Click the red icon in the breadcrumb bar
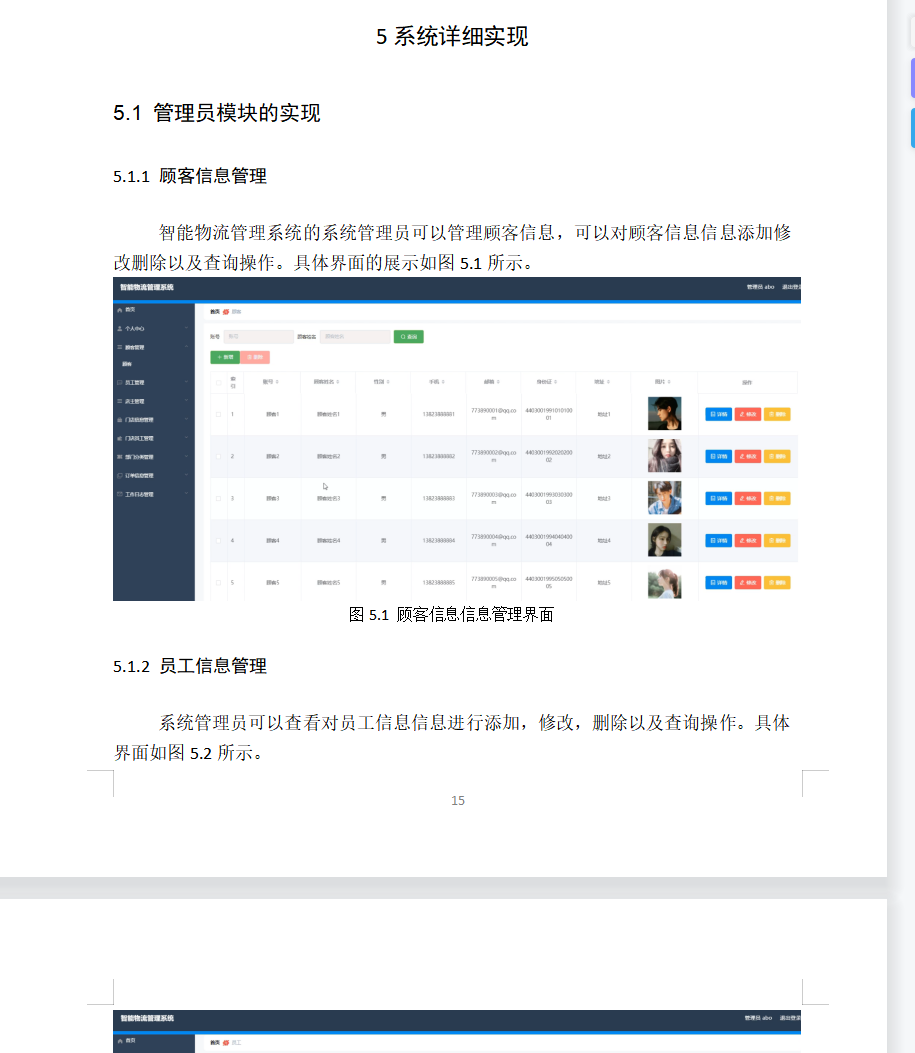The height and width of the screenshot is (1053, 915). (x=225, y=312)
